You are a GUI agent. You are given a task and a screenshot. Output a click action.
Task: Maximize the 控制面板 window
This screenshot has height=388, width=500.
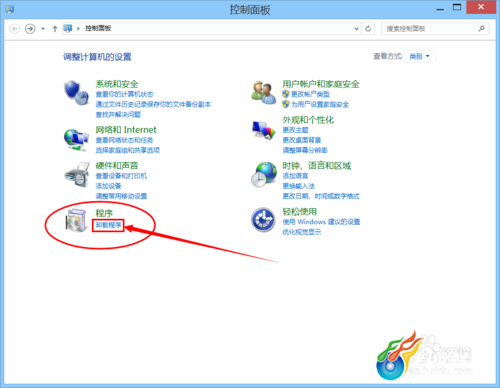coord(457,8)
